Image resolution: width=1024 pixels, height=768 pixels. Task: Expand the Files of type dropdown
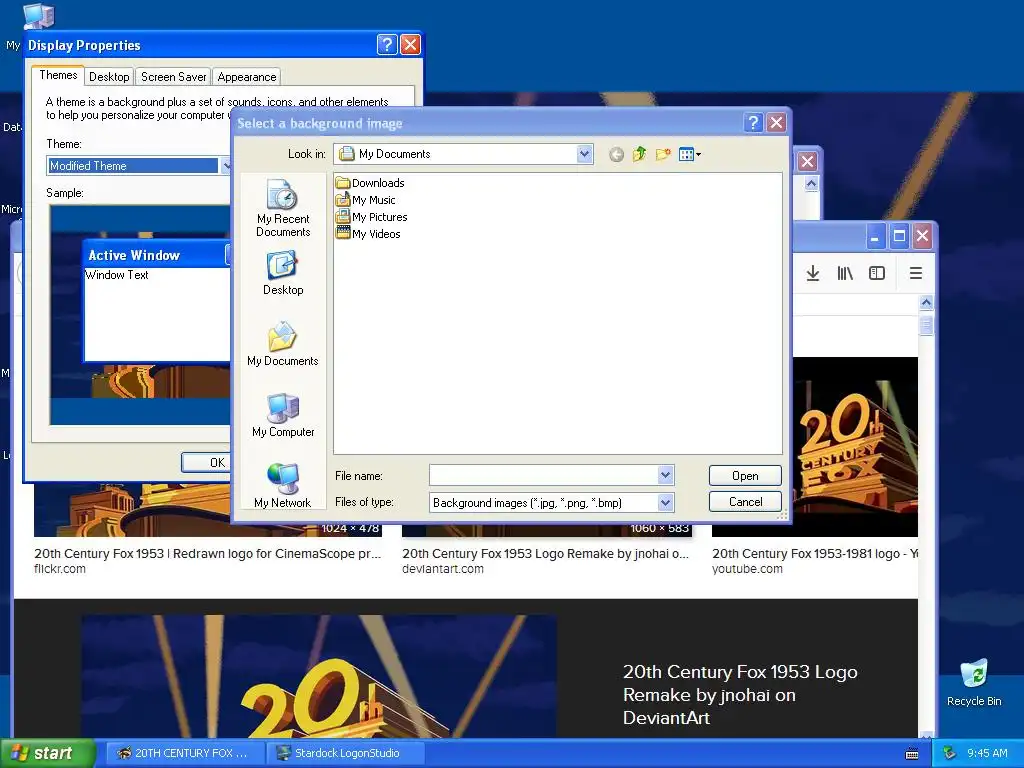[665, 502]
